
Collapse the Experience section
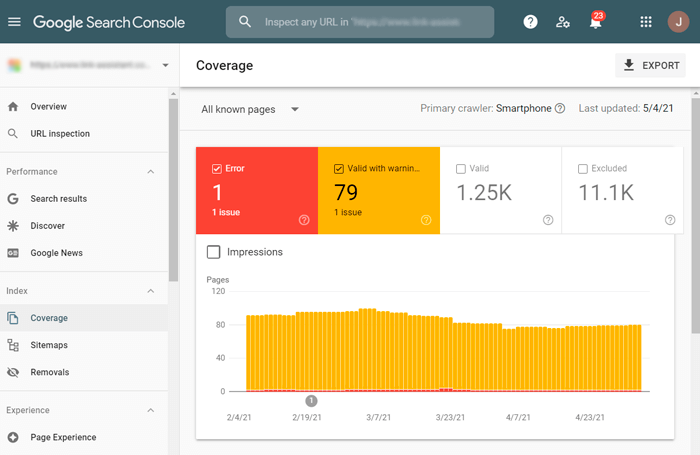pos(151,410)
